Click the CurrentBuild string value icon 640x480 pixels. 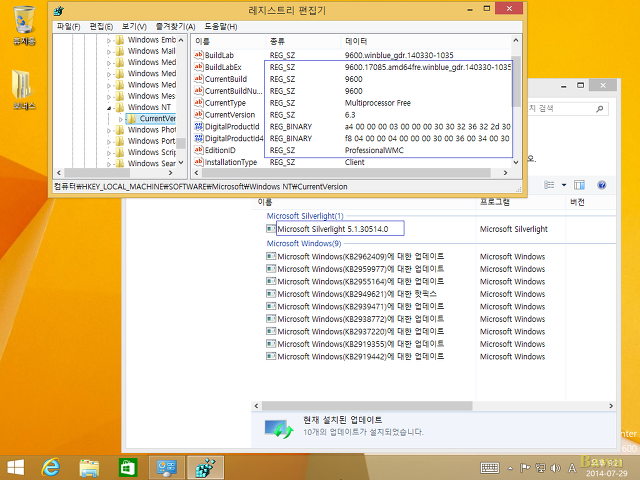(x=199, y=78)
